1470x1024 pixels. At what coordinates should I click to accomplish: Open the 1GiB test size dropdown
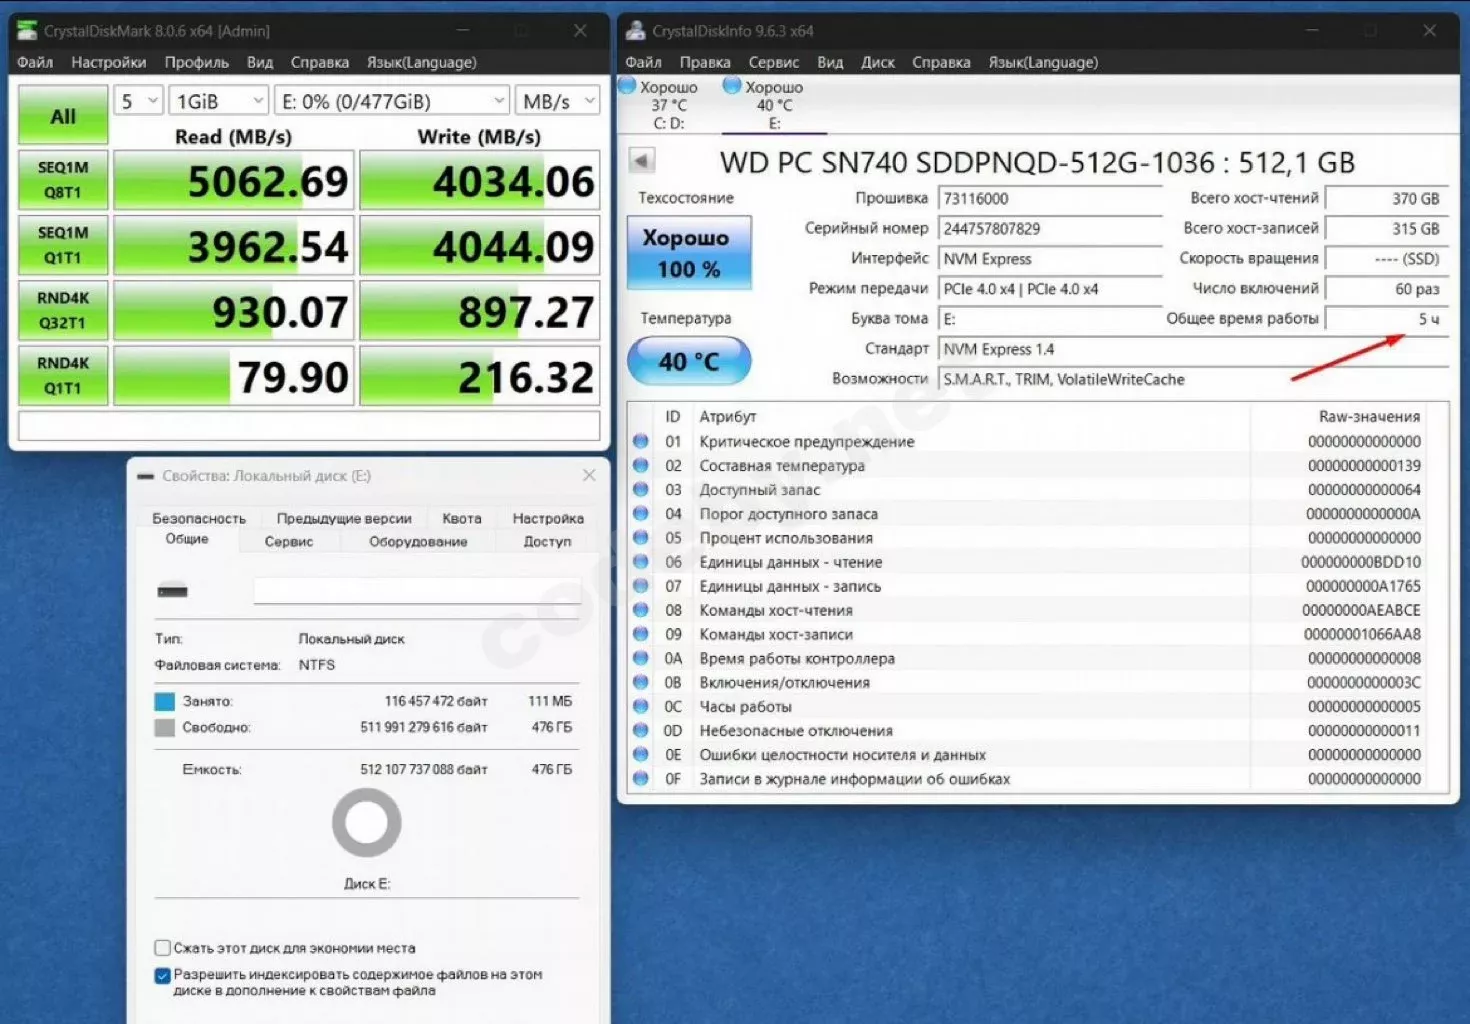pos(218,101)
